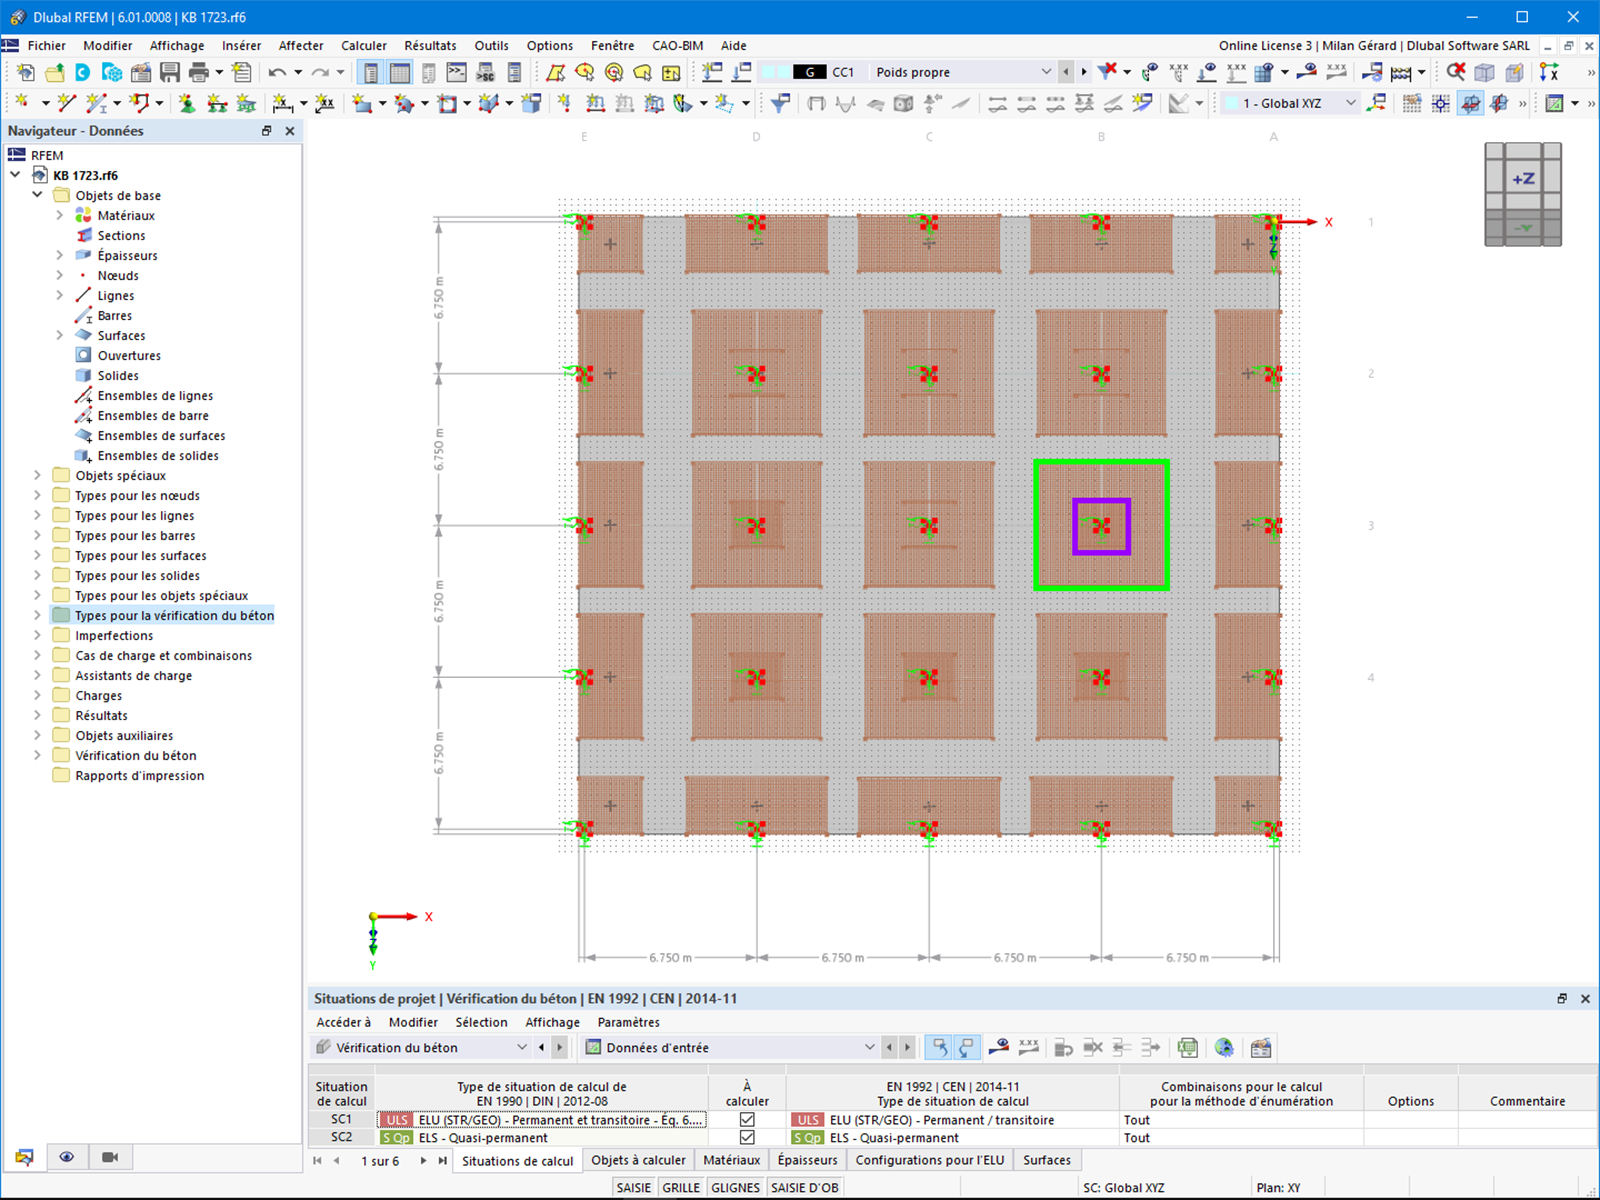Image resolution: width=1600 pixels, height=1200 pixels.
Task: Toggle SAISIE snap mode in status bar
Action: click(x=634, y=1188)
